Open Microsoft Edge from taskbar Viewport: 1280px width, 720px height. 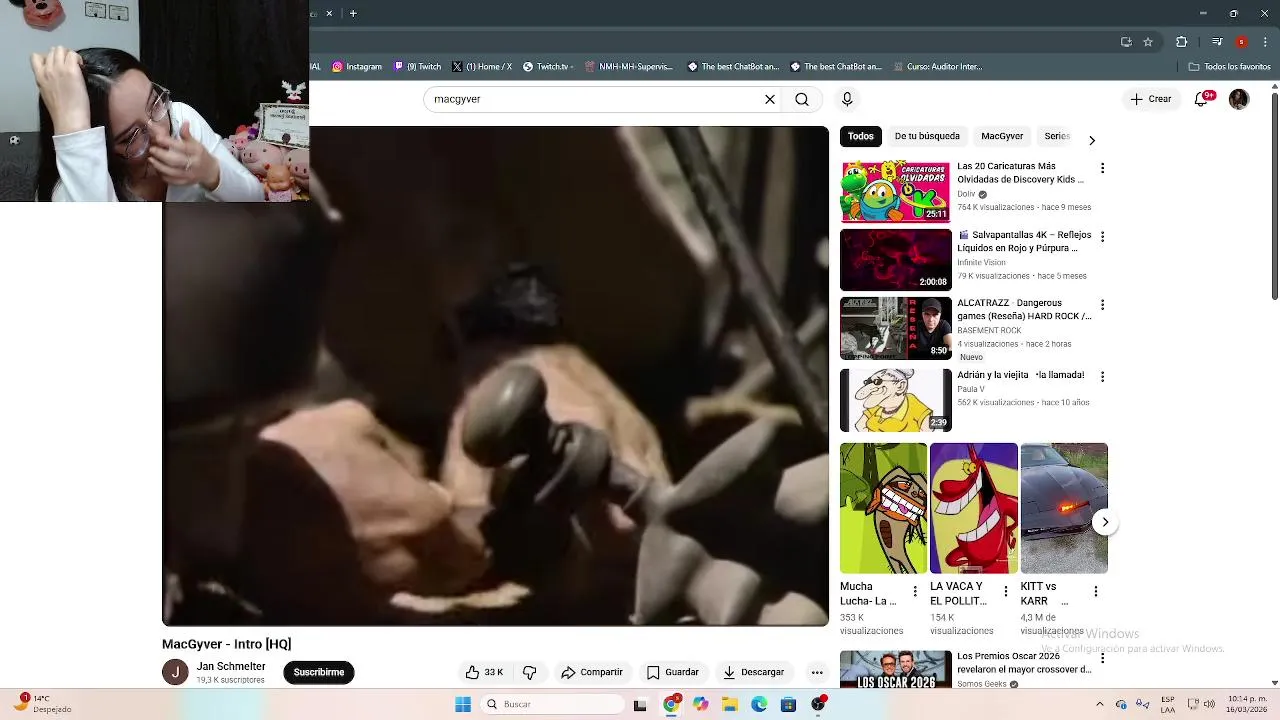(x=759, y=704)
